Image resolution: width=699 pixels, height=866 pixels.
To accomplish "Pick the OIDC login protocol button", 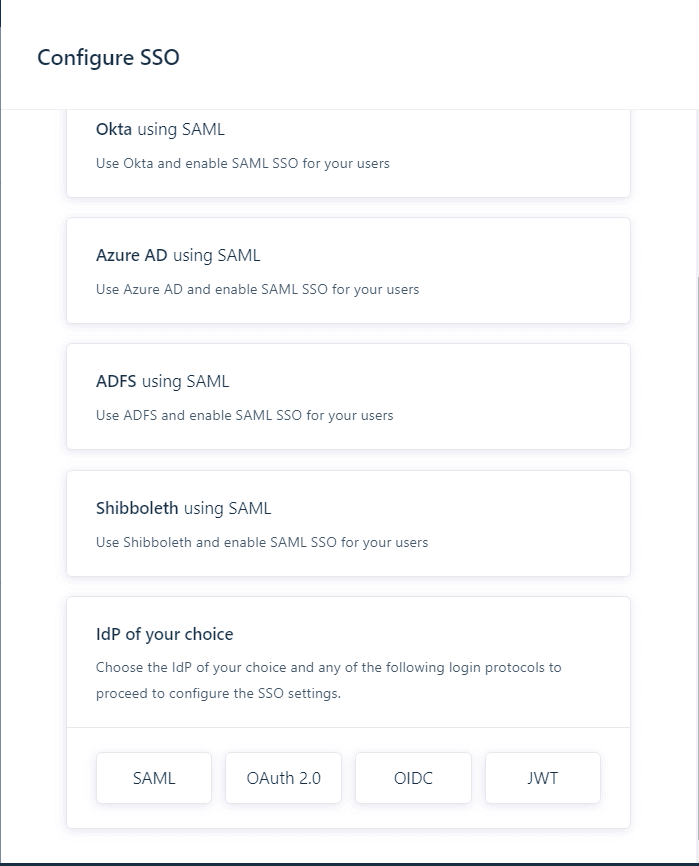I will coord(413,778).
